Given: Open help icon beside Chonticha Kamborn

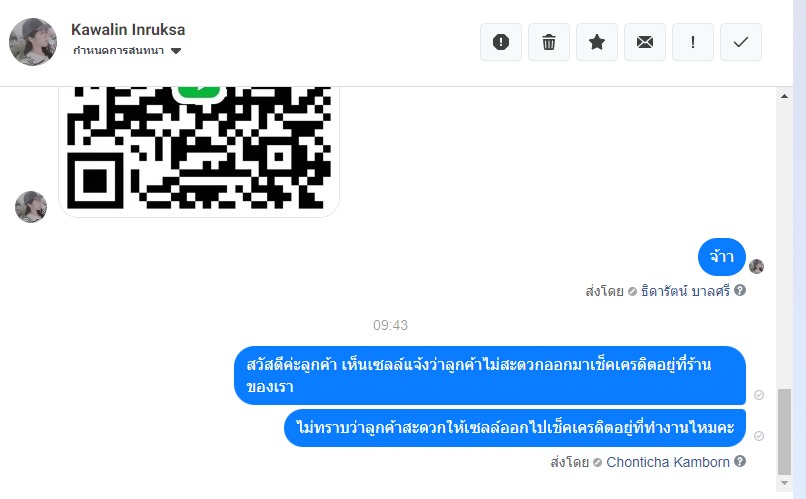Looking at the screenshot, I should 740,461.
